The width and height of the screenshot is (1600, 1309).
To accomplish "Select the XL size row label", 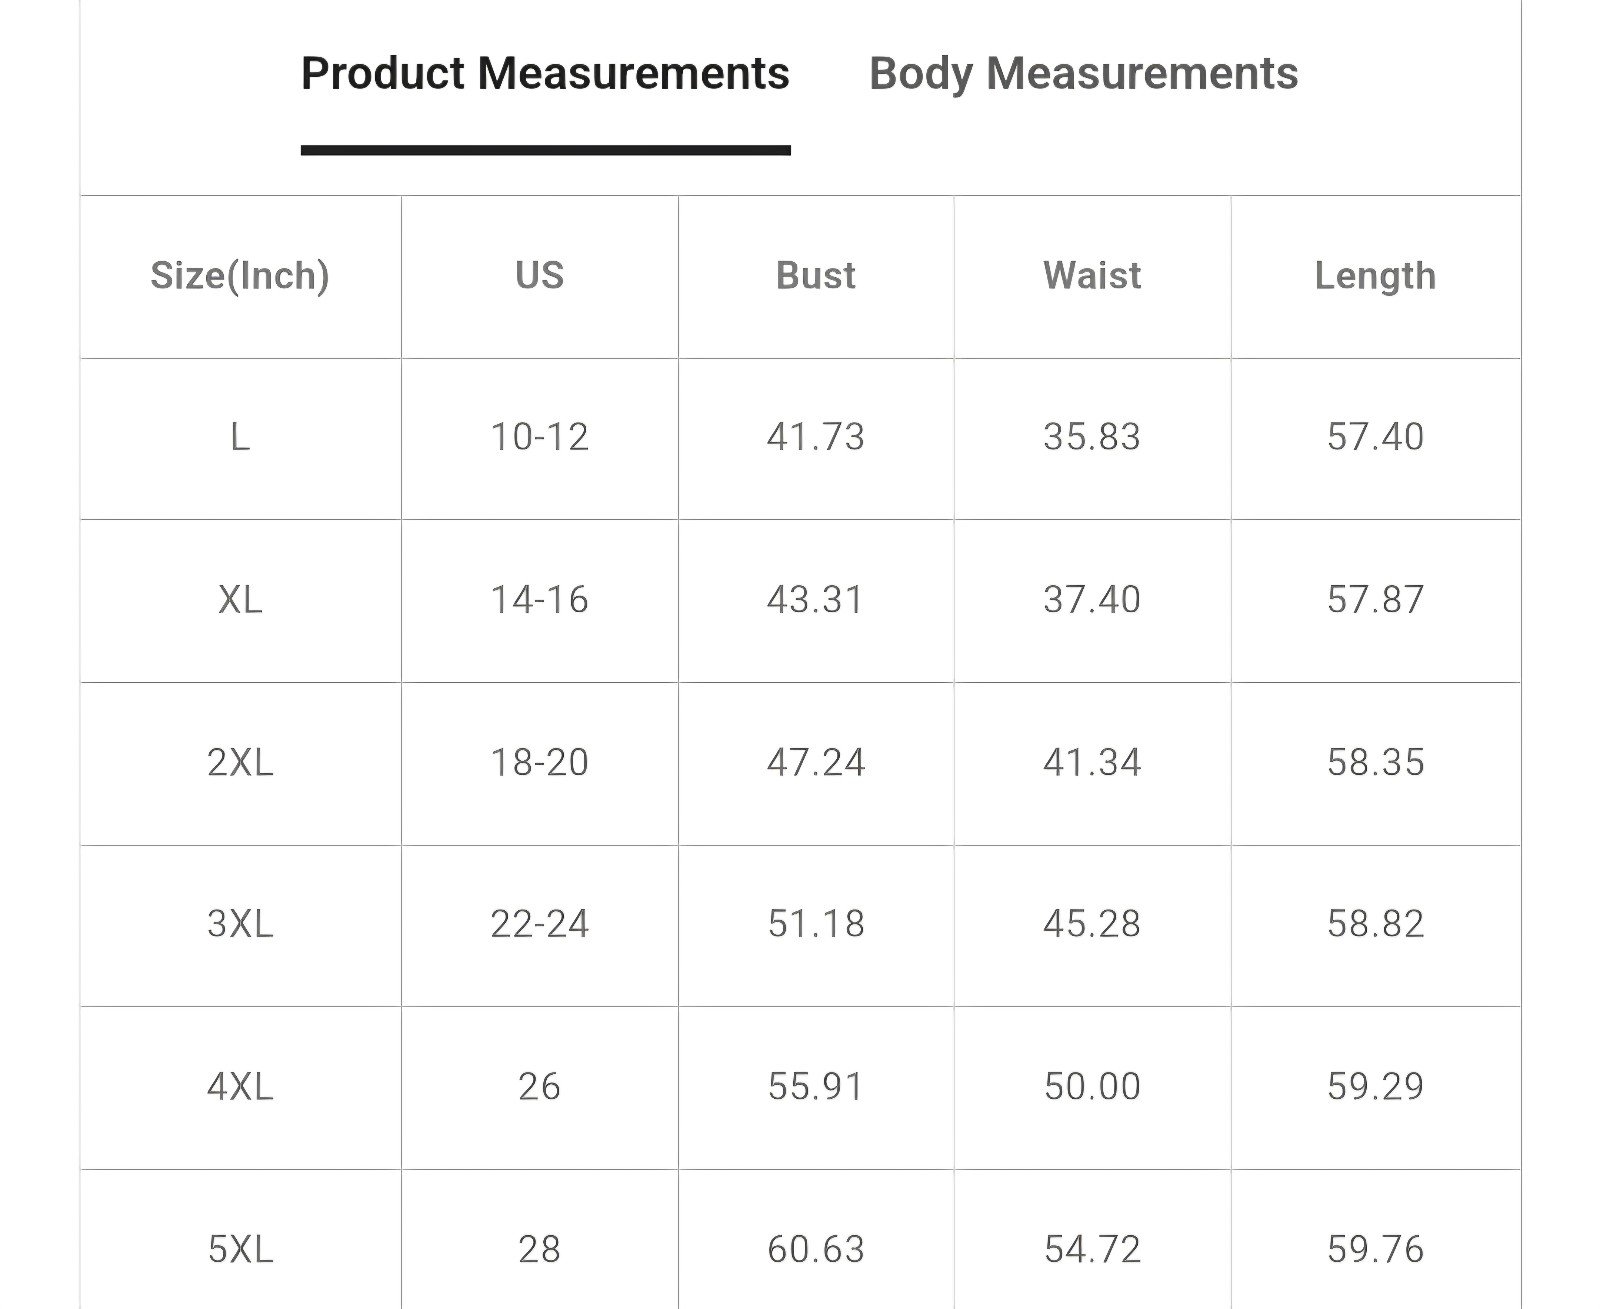I will pos(240,600).
